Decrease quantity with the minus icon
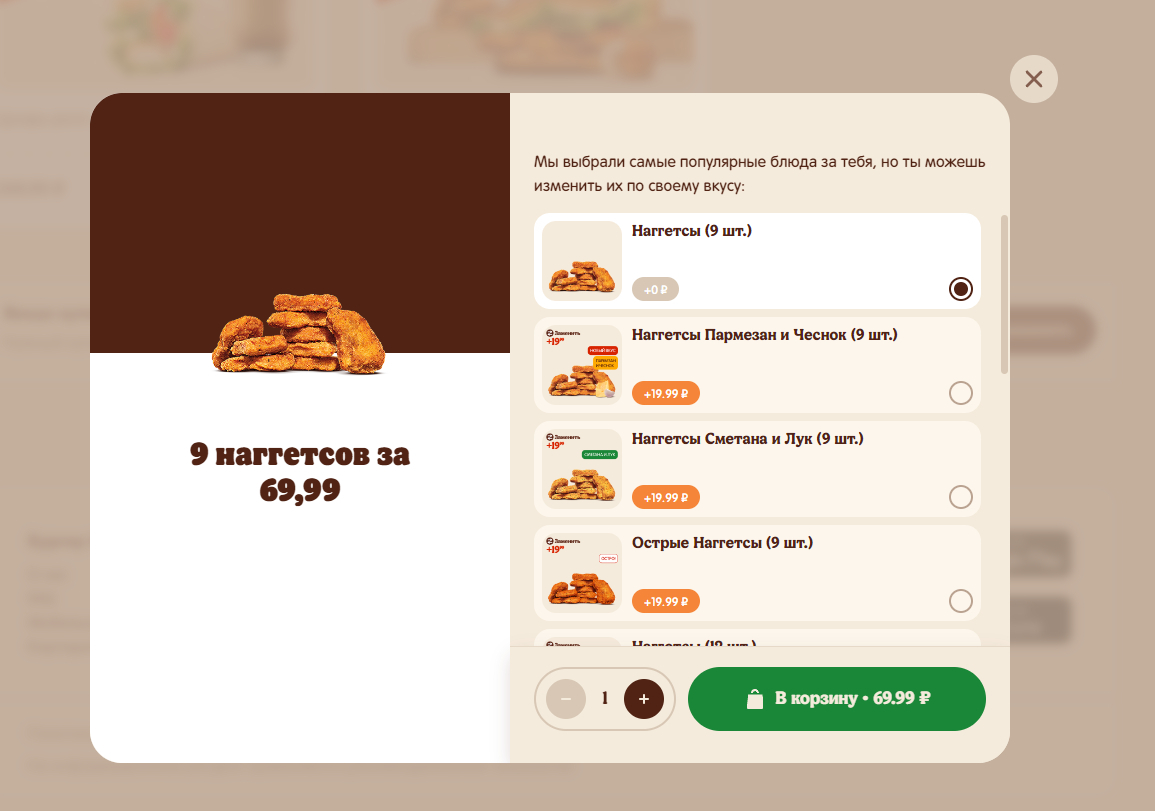1155x811 pixels. (x=566, y=699)
